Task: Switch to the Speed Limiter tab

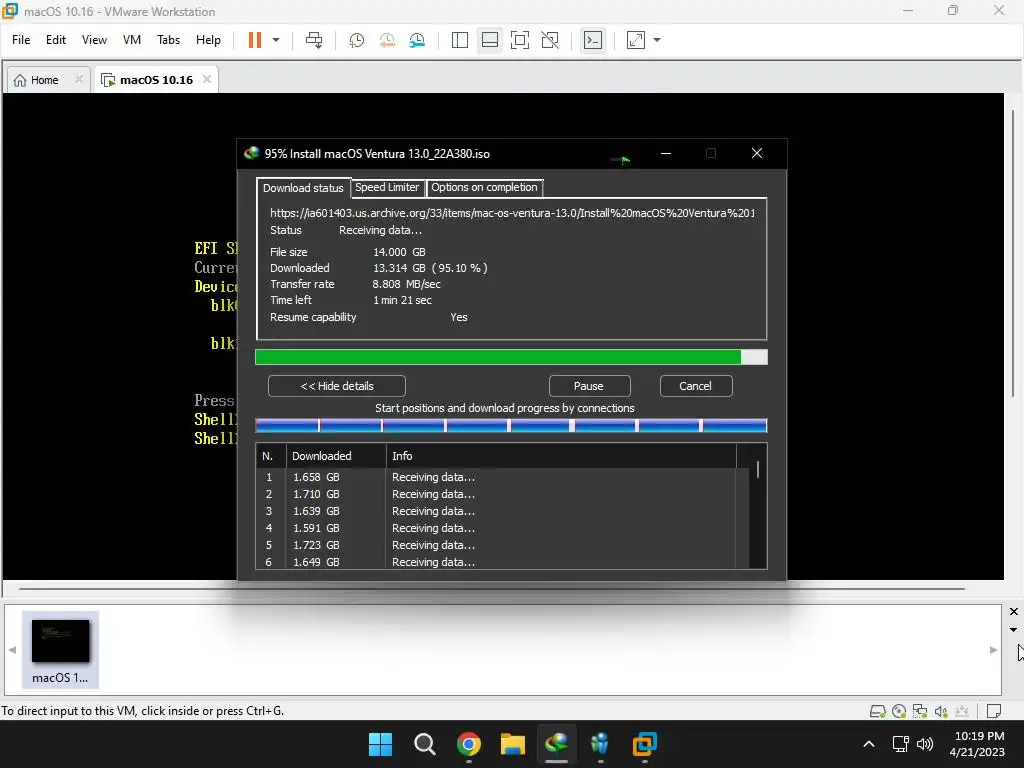Action: click(387, 187)
